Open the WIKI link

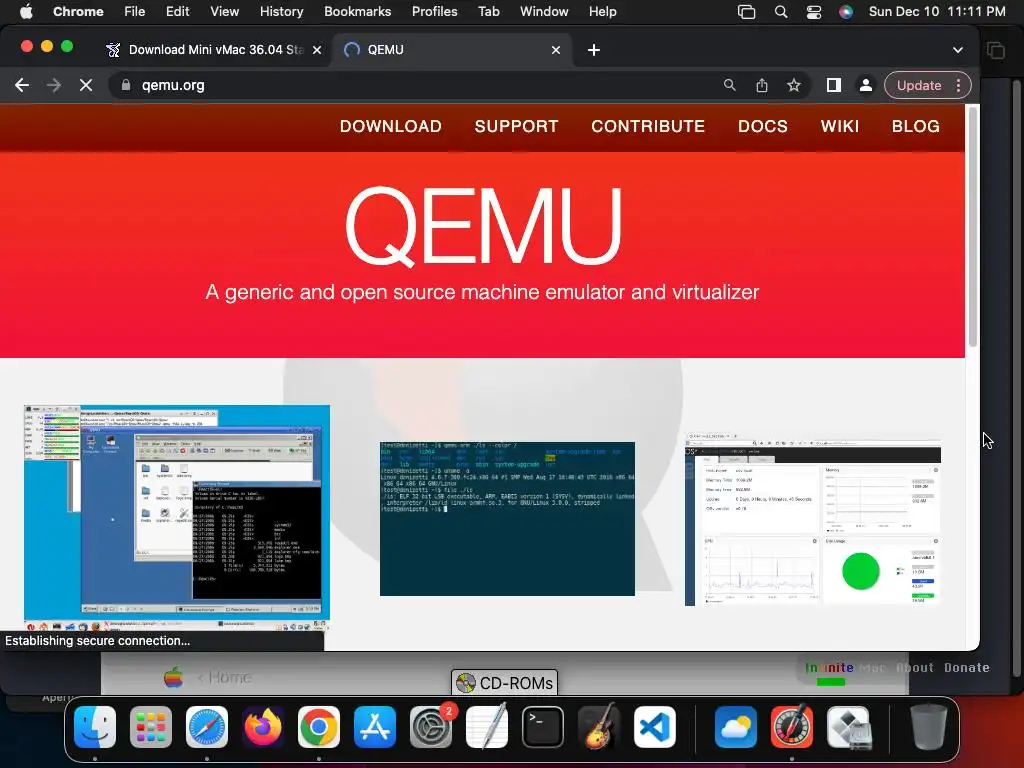pos(839,126)
